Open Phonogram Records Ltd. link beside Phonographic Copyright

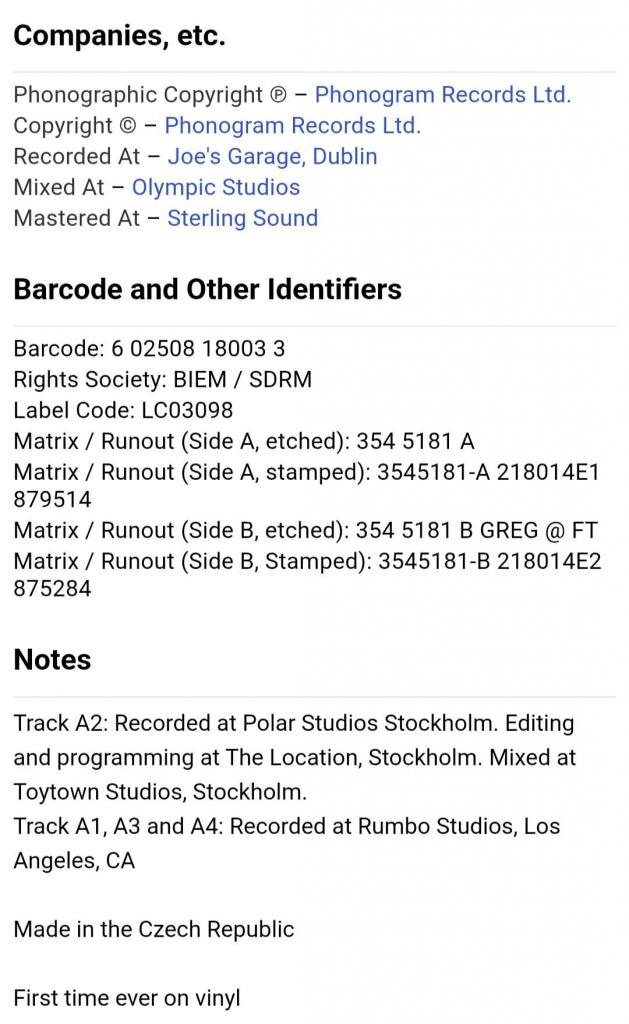tap(442, 95)
